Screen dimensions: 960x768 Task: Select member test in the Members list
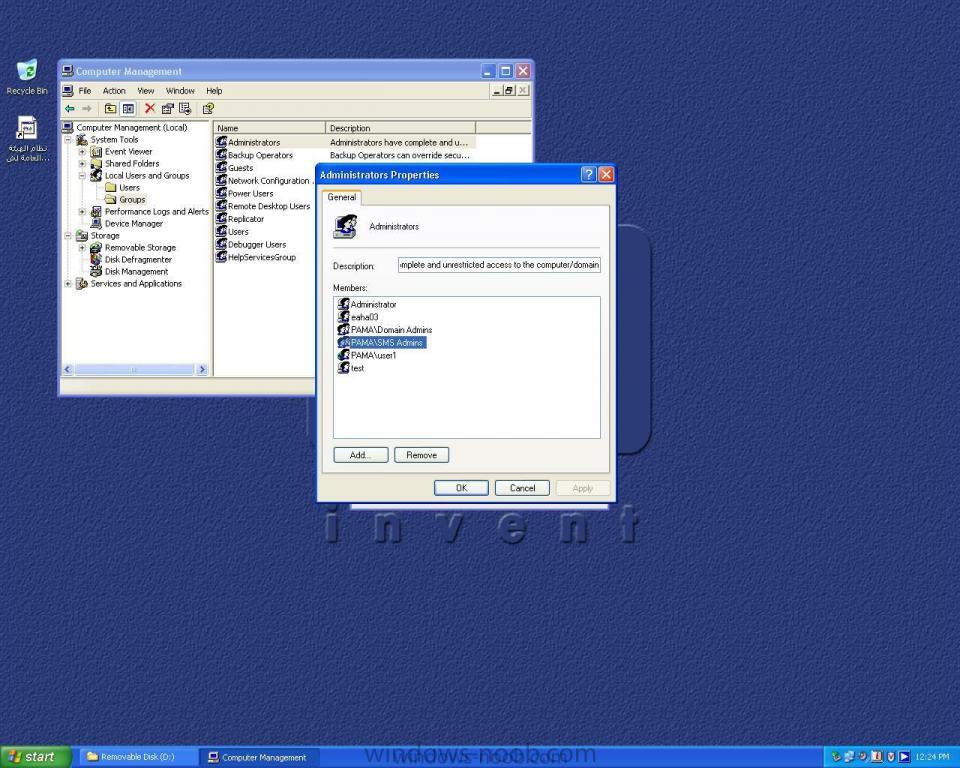point(358,369)
